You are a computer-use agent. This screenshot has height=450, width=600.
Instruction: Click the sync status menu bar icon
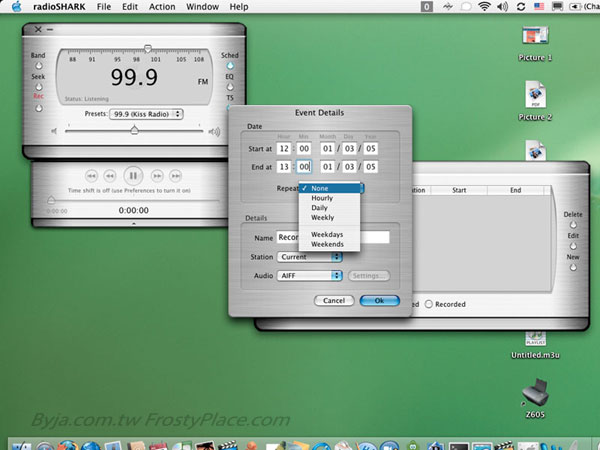[521, 7]
